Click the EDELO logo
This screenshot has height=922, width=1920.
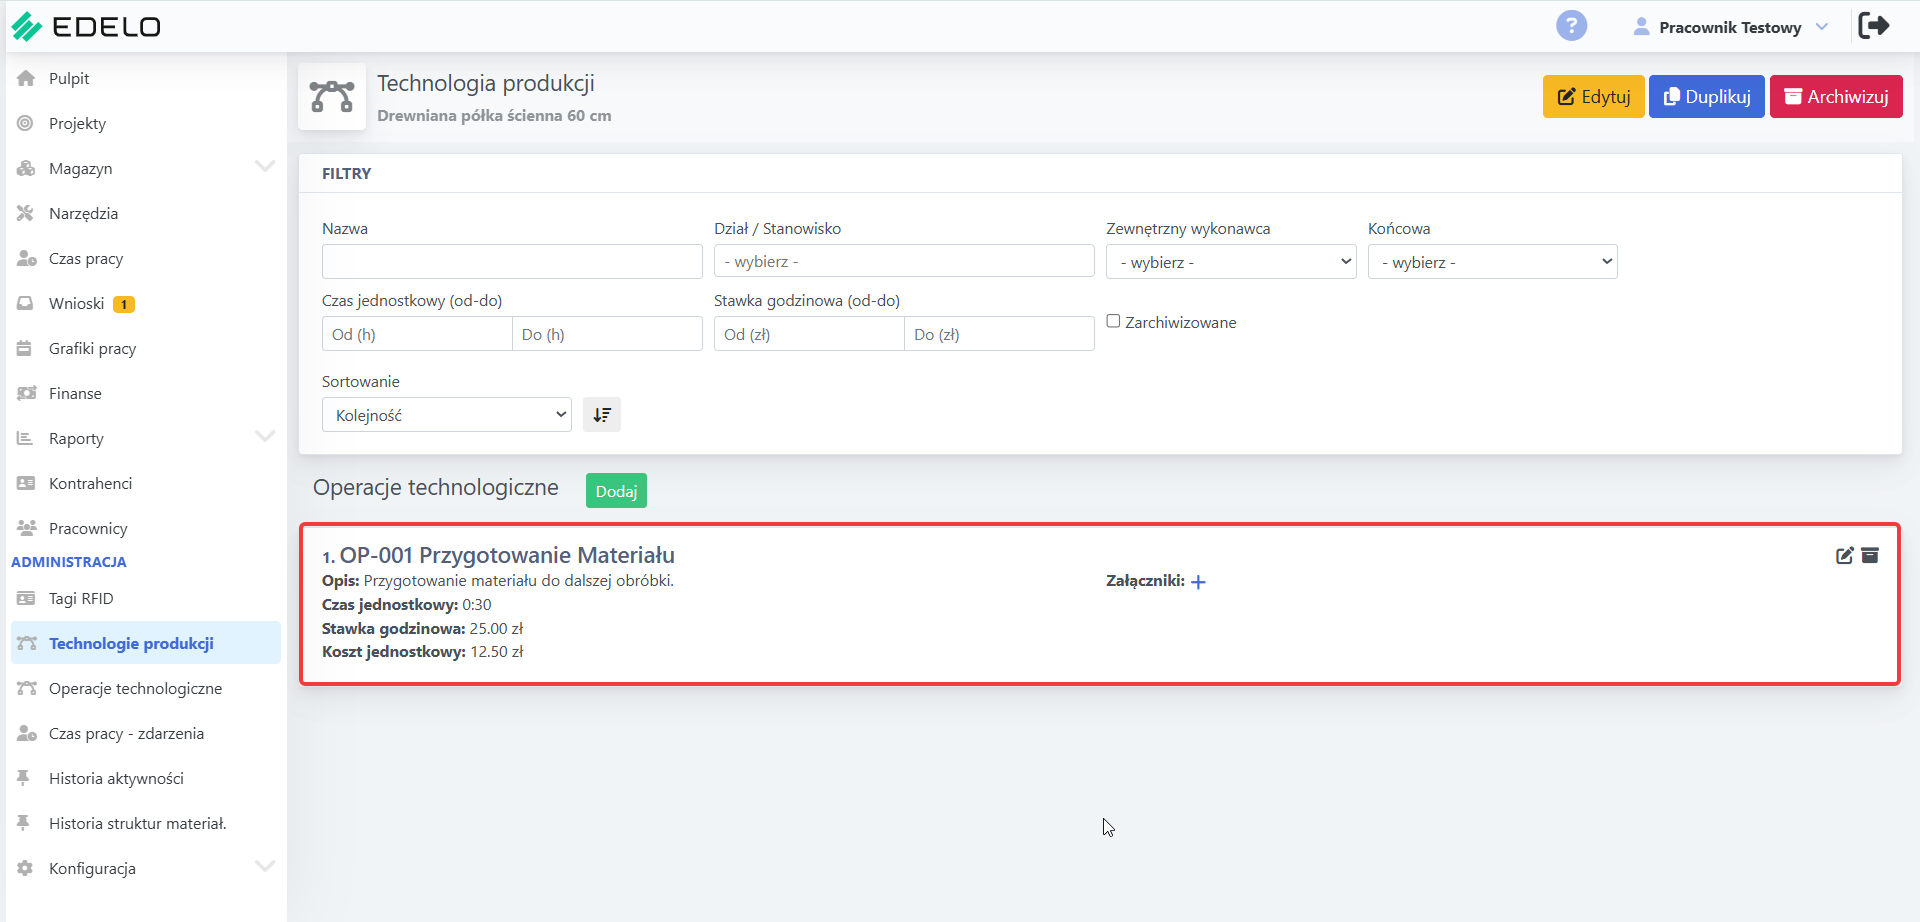[x=86, y=26]
